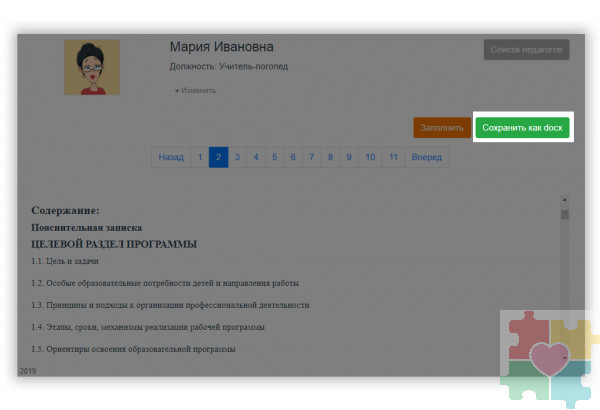Select page 5 in pagination
This screenshot has height=410, width=600.
coord(274,157)
